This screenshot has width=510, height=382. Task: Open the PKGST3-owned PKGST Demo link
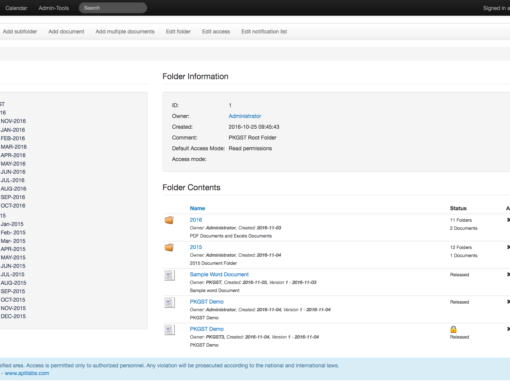tap(207, 329)
